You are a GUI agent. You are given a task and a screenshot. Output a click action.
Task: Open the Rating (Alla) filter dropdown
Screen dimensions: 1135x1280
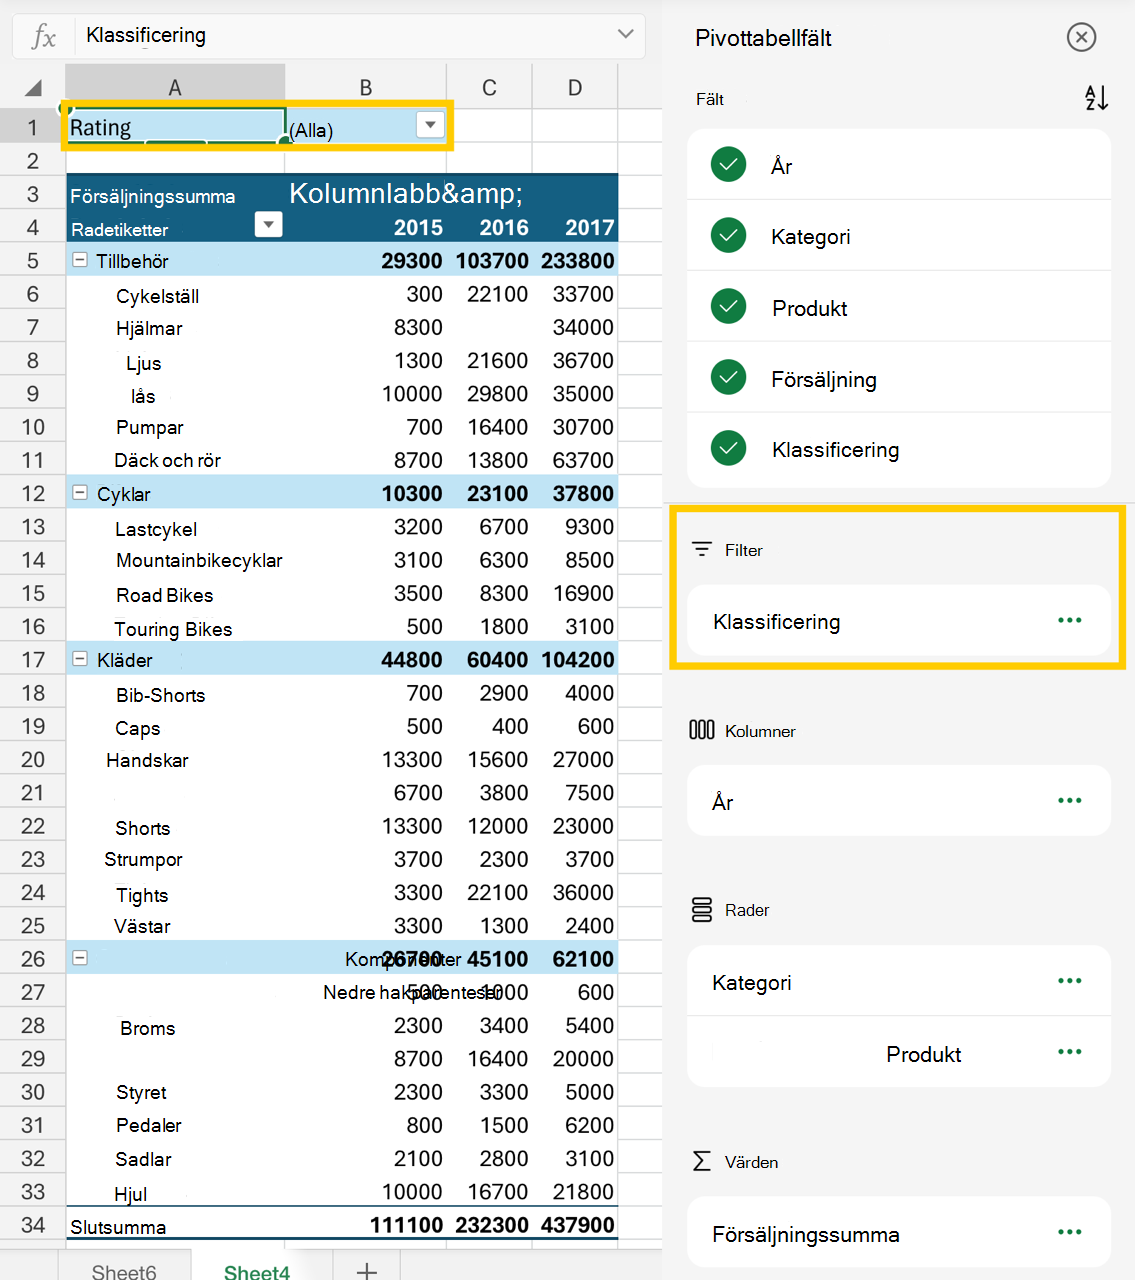coord(430,125)
